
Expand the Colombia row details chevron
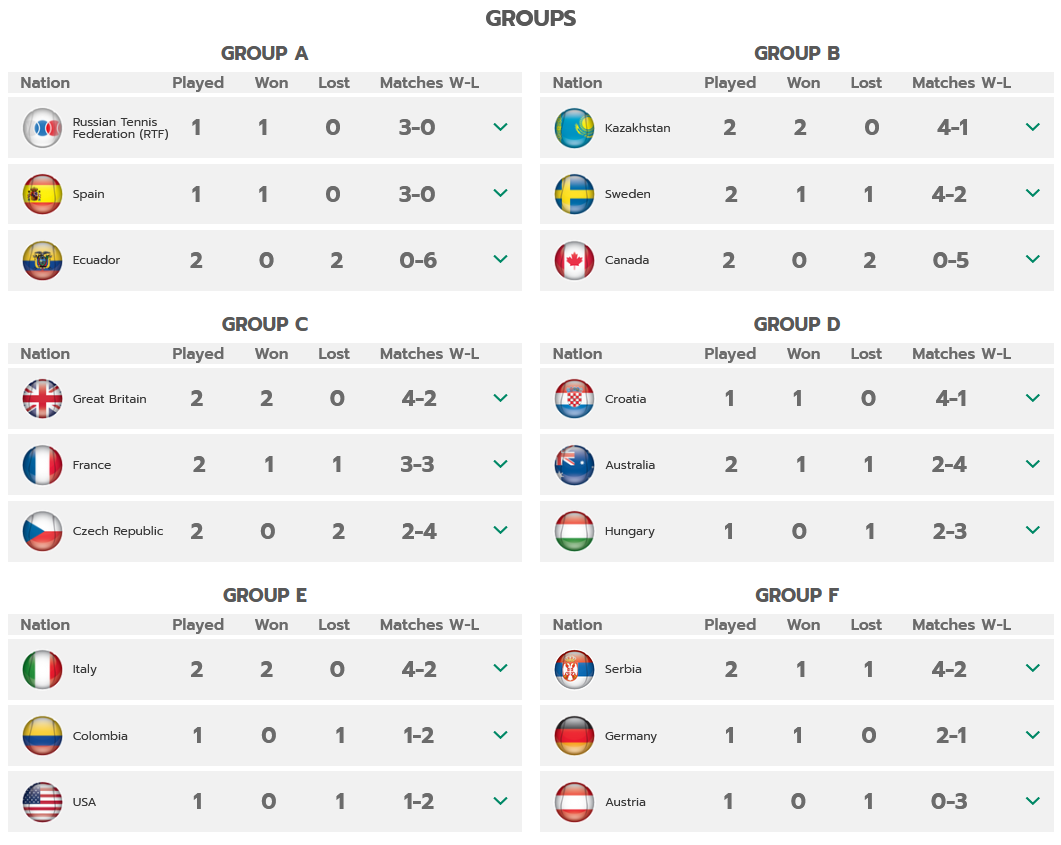[501, 735]
